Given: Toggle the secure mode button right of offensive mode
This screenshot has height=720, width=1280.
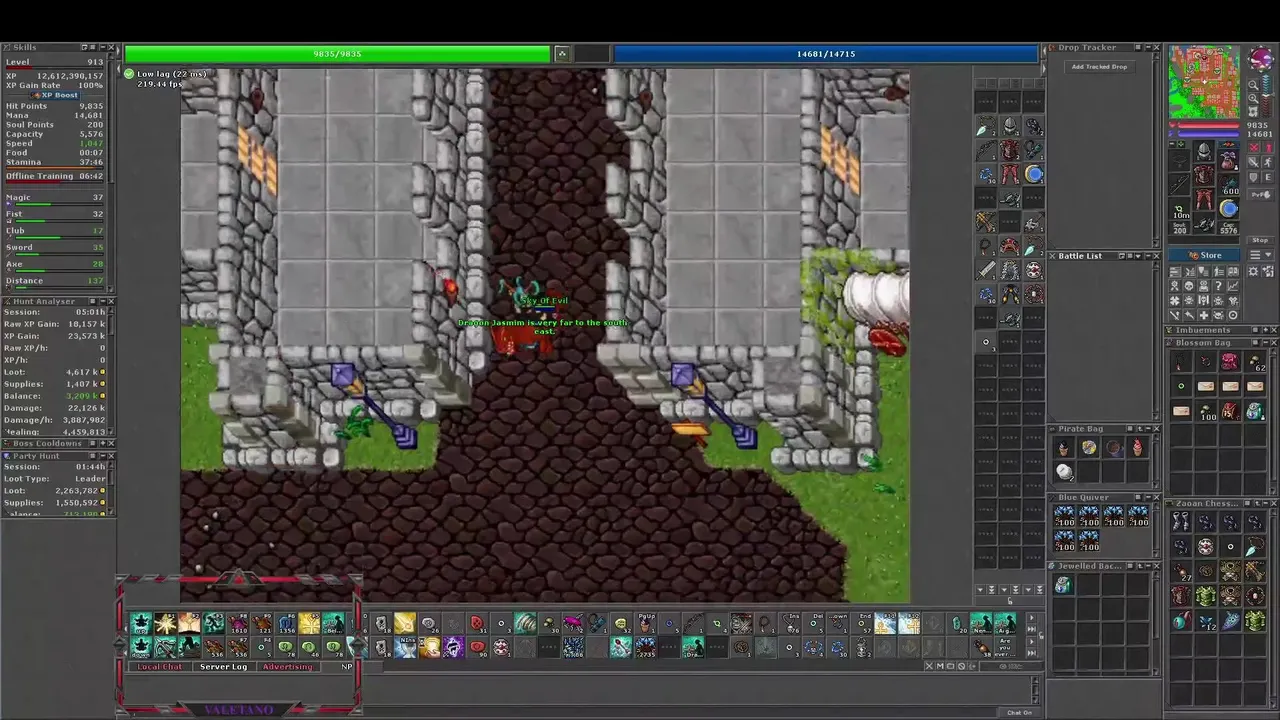Looking at the screenshot, I should 1268,147.
